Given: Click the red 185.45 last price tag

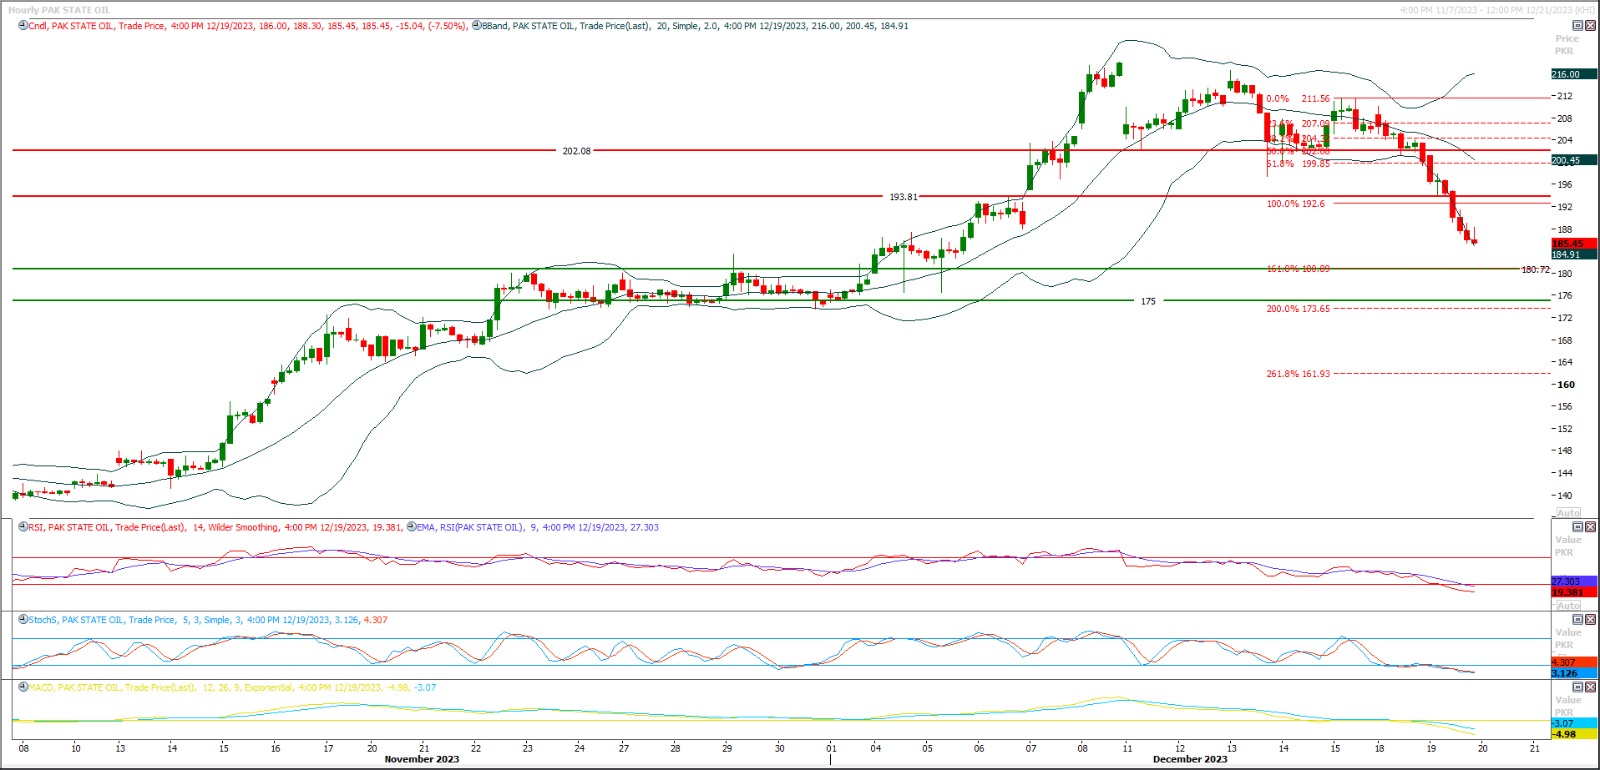Looking at the screenshot, I should tap(1573, 244).
